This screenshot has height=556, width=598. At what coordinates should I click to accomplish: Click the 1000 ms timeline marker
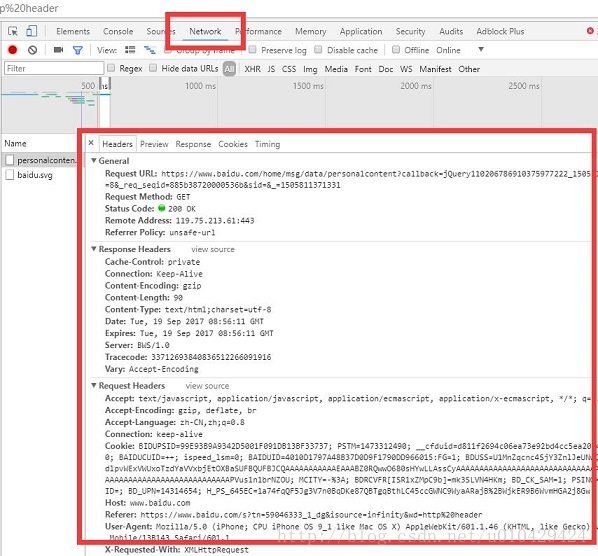coord(200,85)
